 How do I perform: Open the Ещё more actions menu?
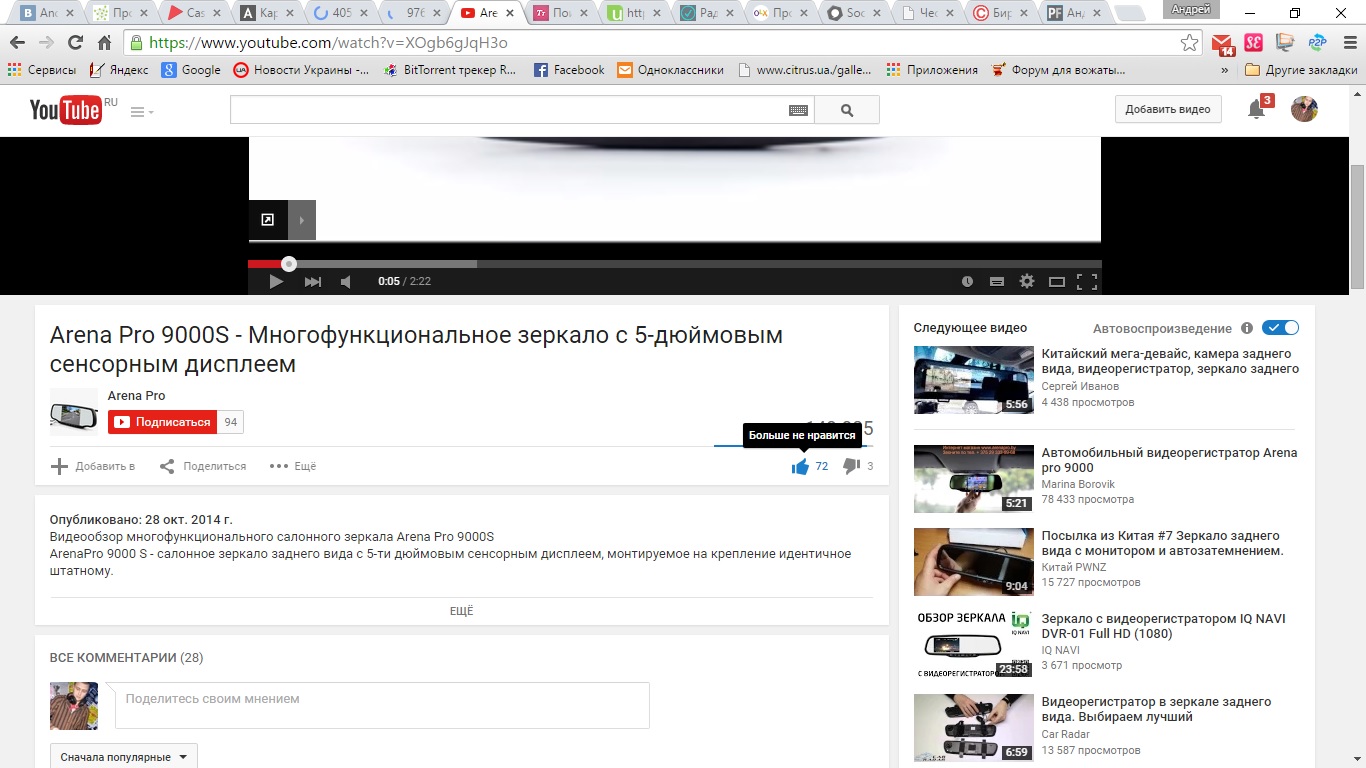[293, 466]
